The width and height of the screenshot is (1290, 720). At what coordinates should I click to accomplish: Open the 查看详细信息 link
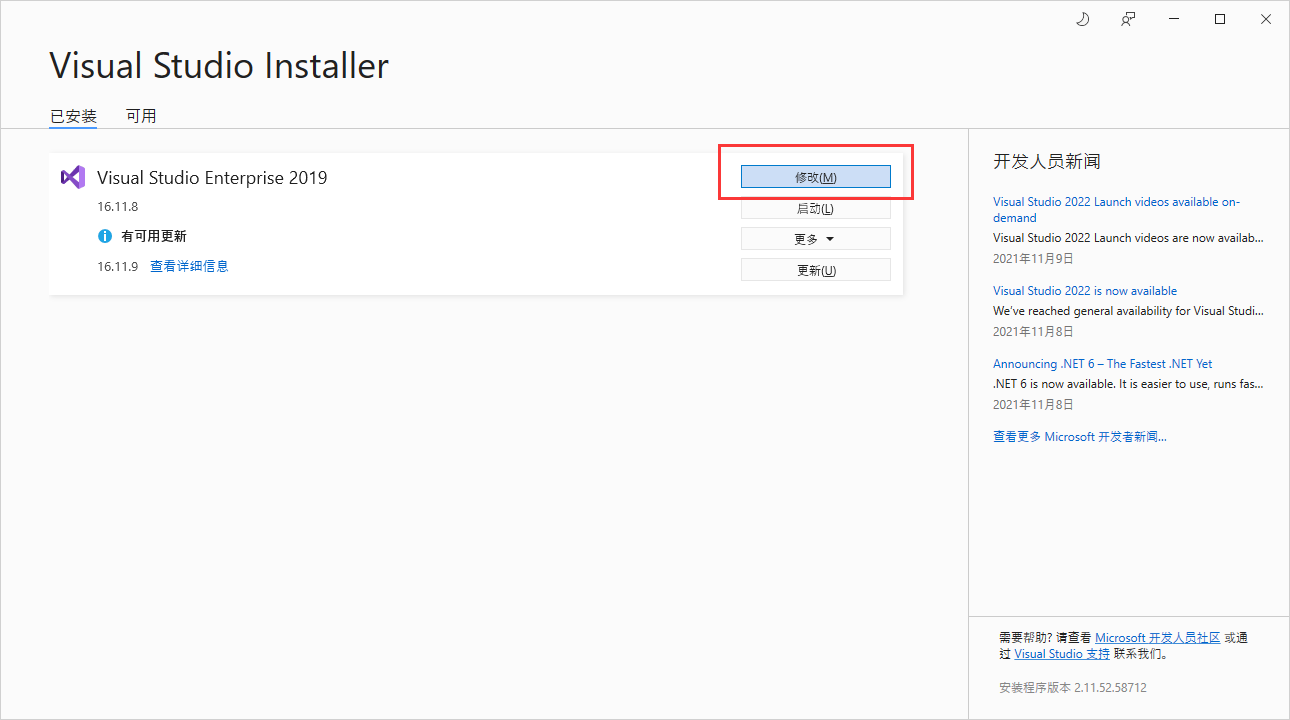(x=189, y=266)
